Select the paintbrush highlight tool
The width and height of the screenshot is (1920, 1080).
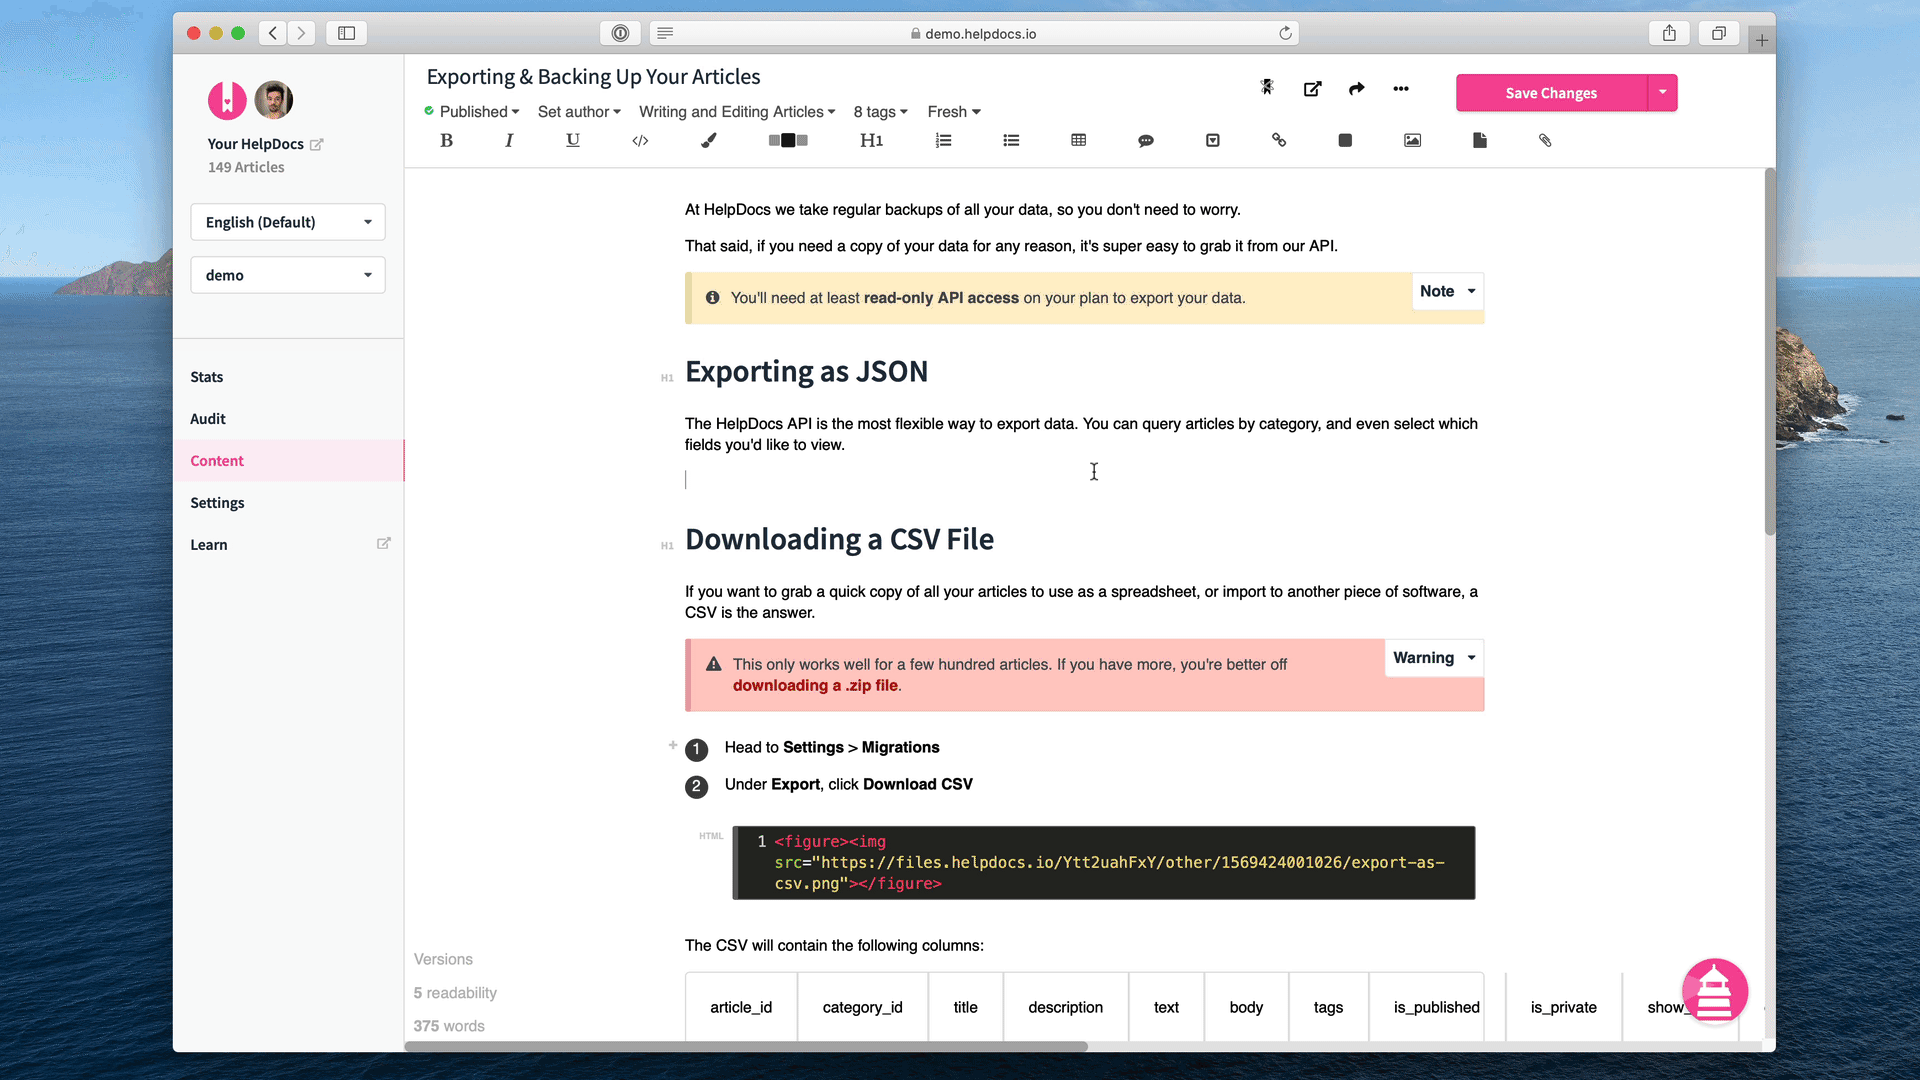tap(709, 141)
